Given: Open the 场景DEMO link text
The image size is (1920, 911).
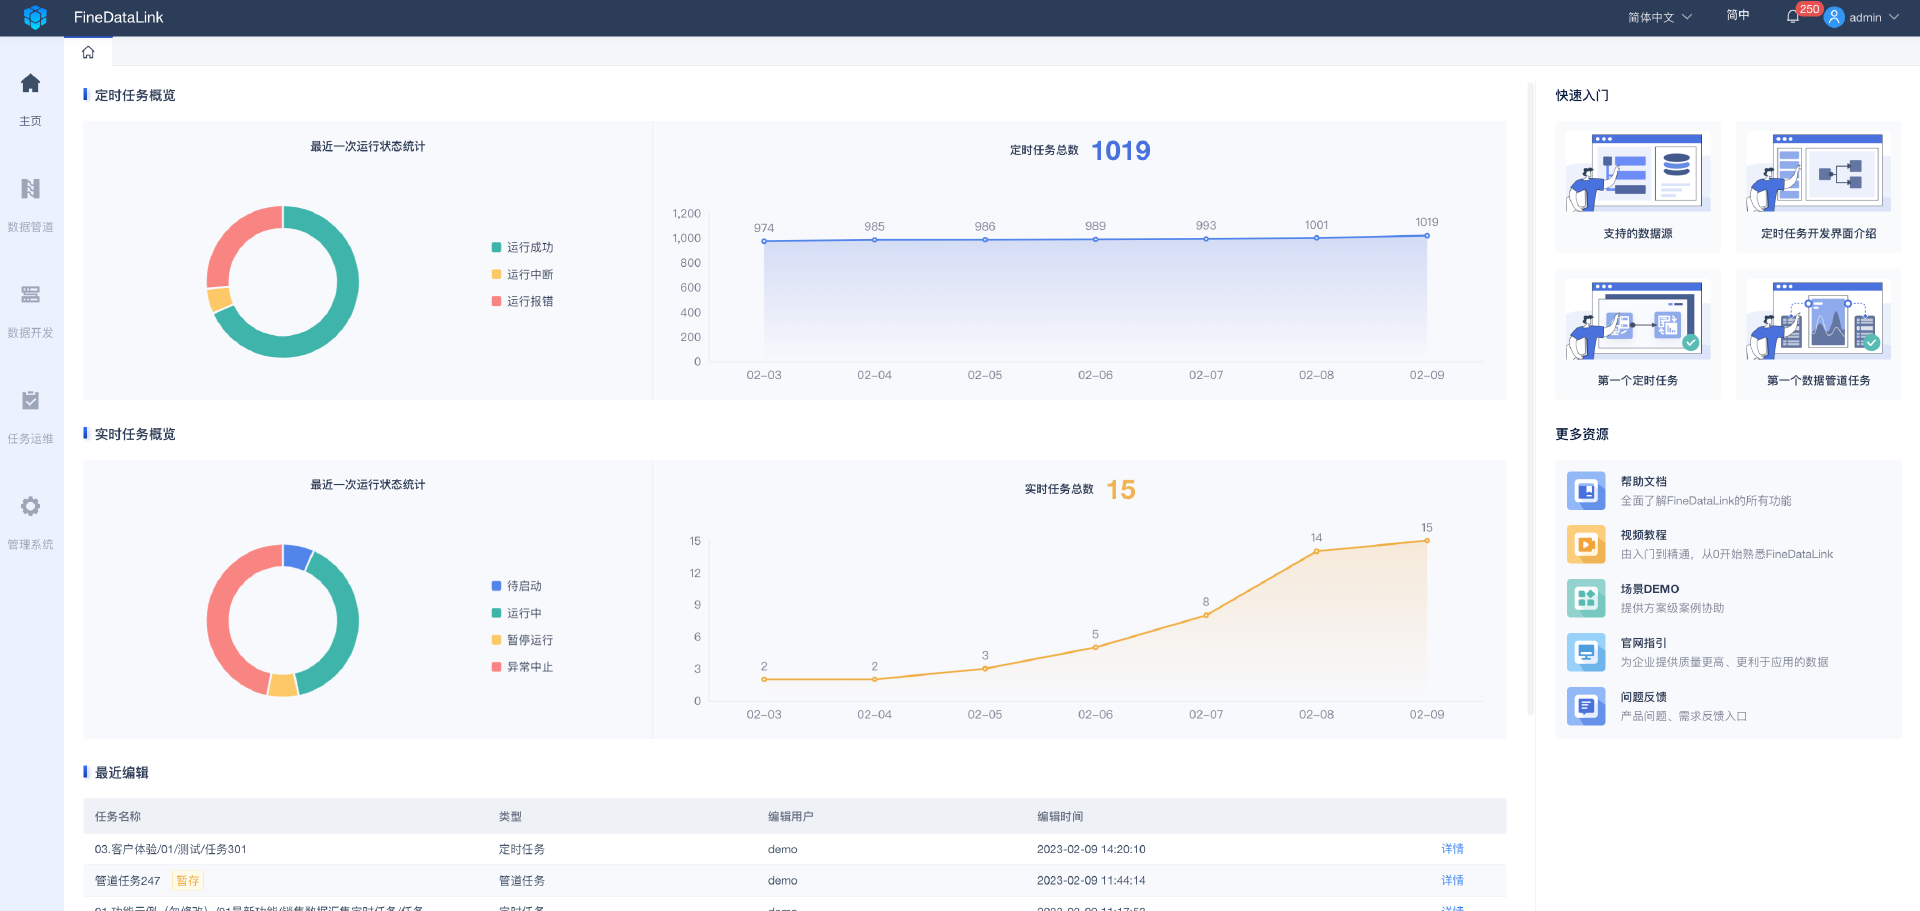Looking at the screenshot, I should pos(1650,590).
